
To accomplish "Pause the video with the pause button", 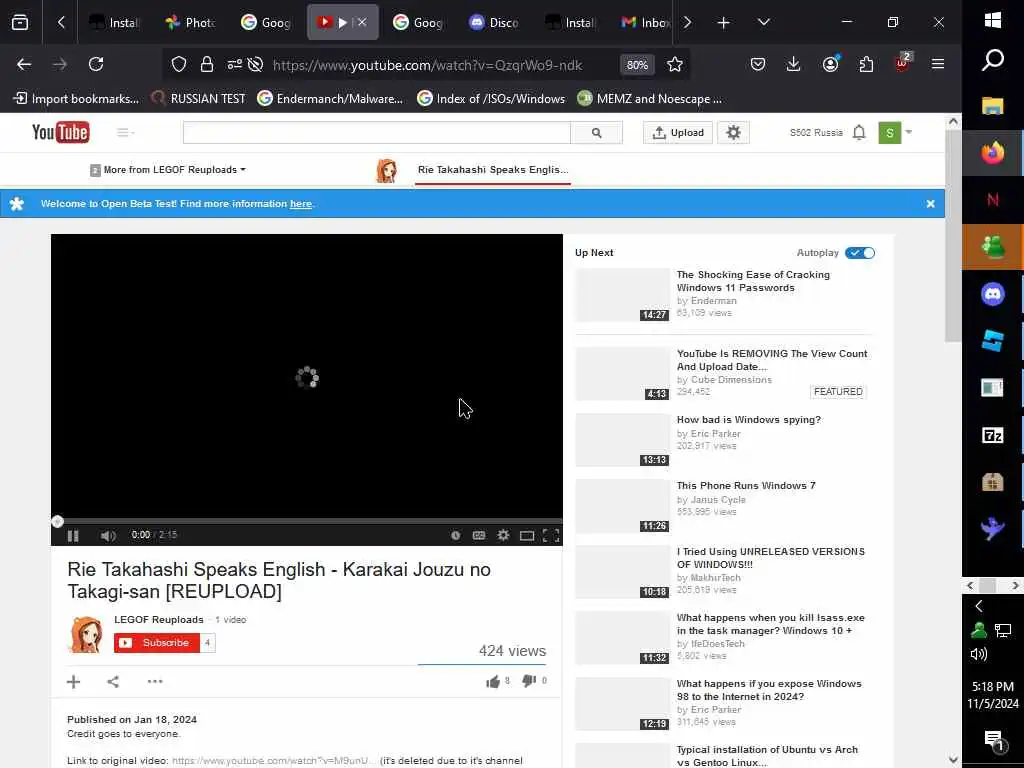I will (x=73, y=536).
